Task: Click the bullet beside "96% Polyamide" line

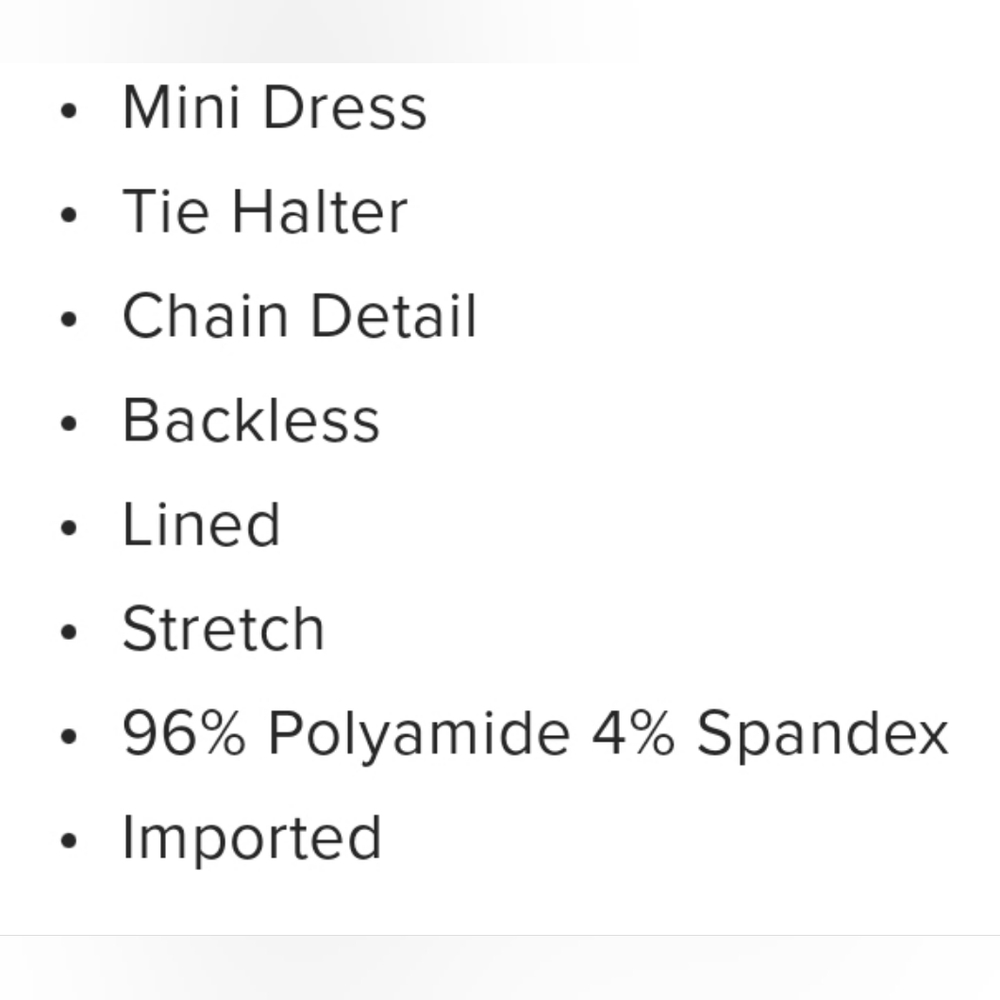Action: 68,736
